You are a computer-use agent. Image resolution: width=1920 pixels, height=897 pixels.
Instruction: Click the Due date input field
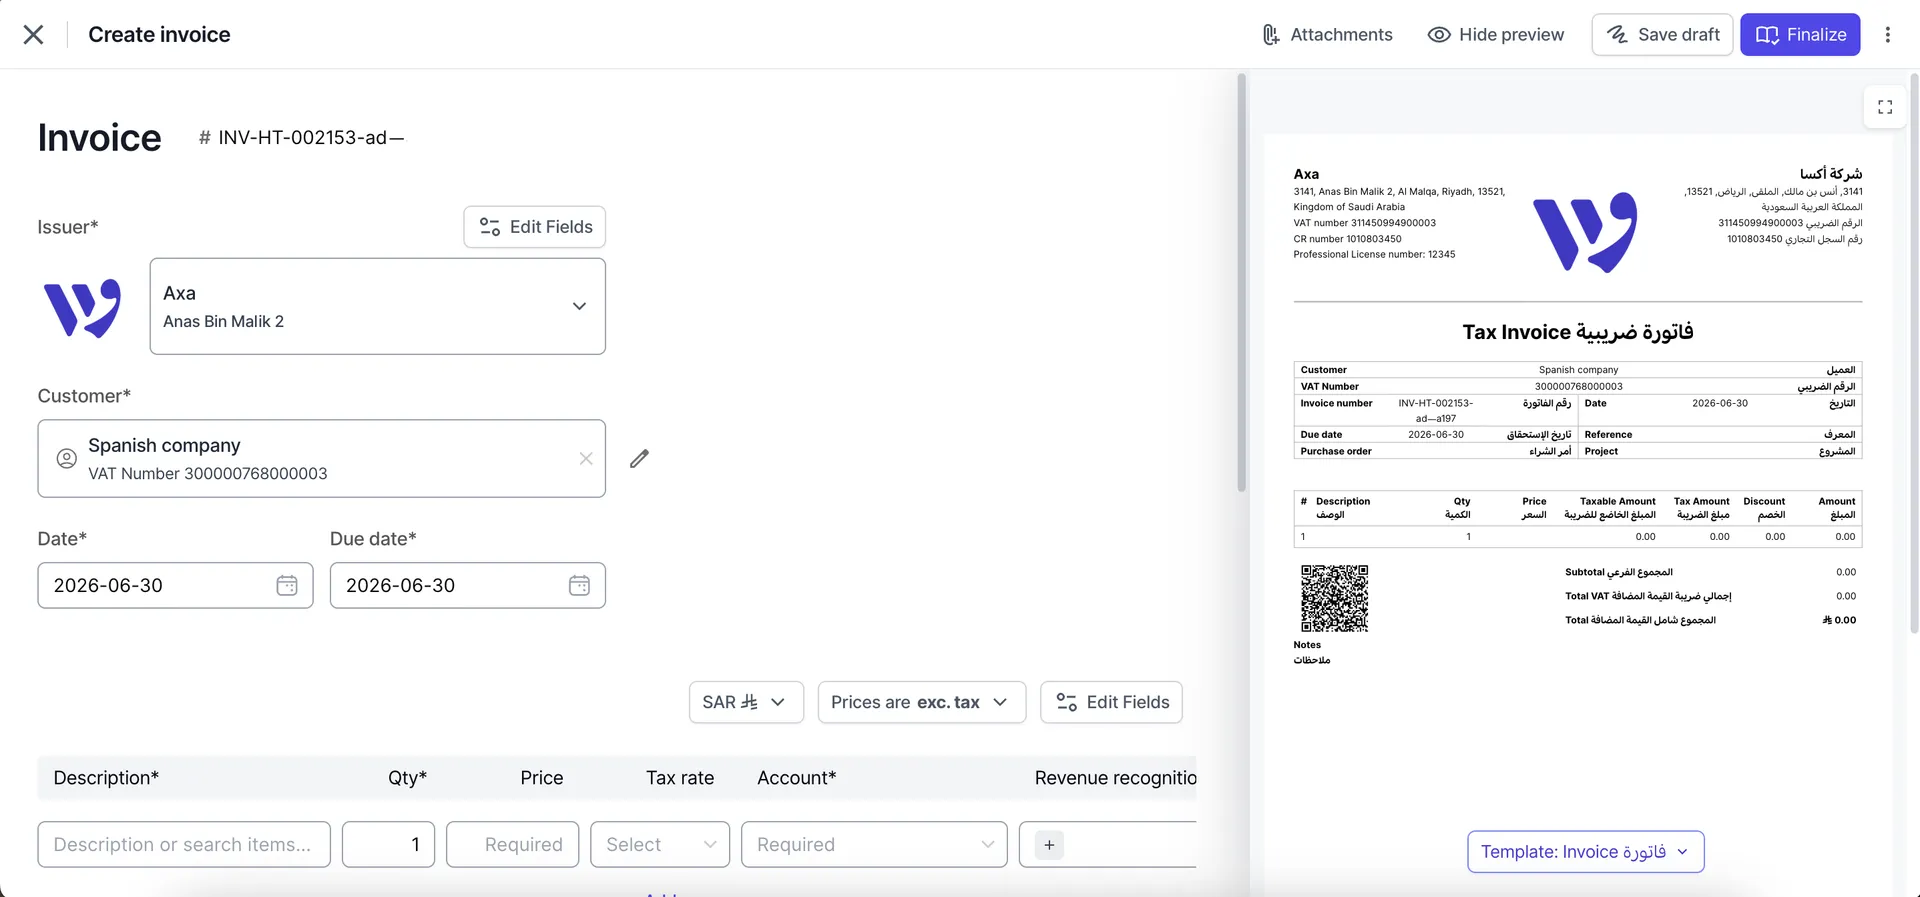[468, 586]
